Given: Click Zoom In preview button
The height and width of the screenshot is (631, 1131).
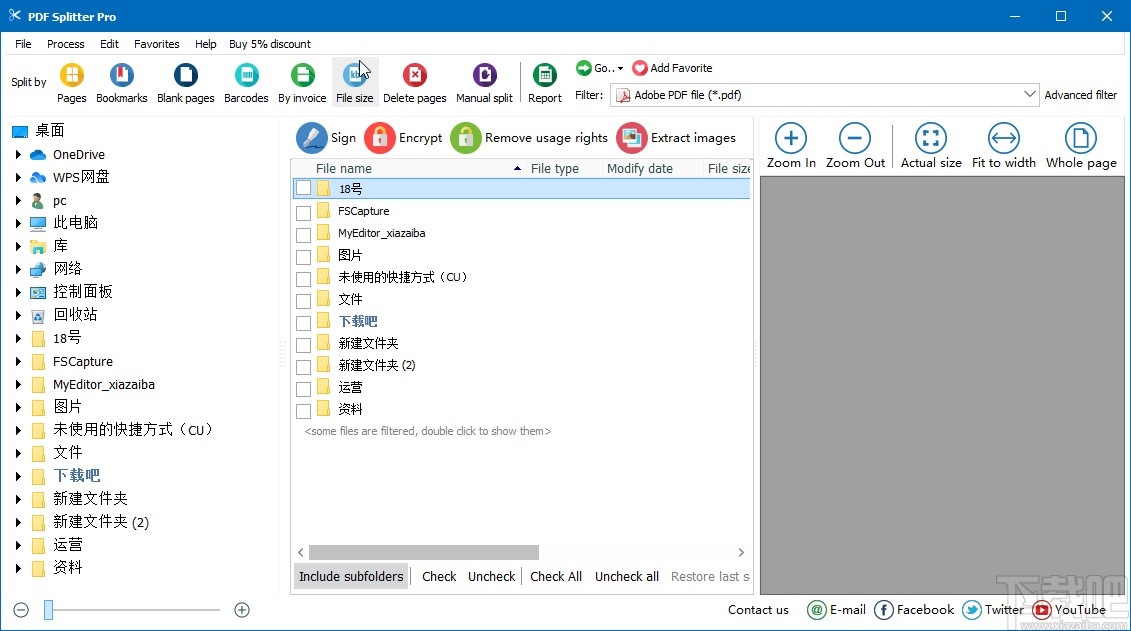Looking at the screenshot, I should pos(791,146).
